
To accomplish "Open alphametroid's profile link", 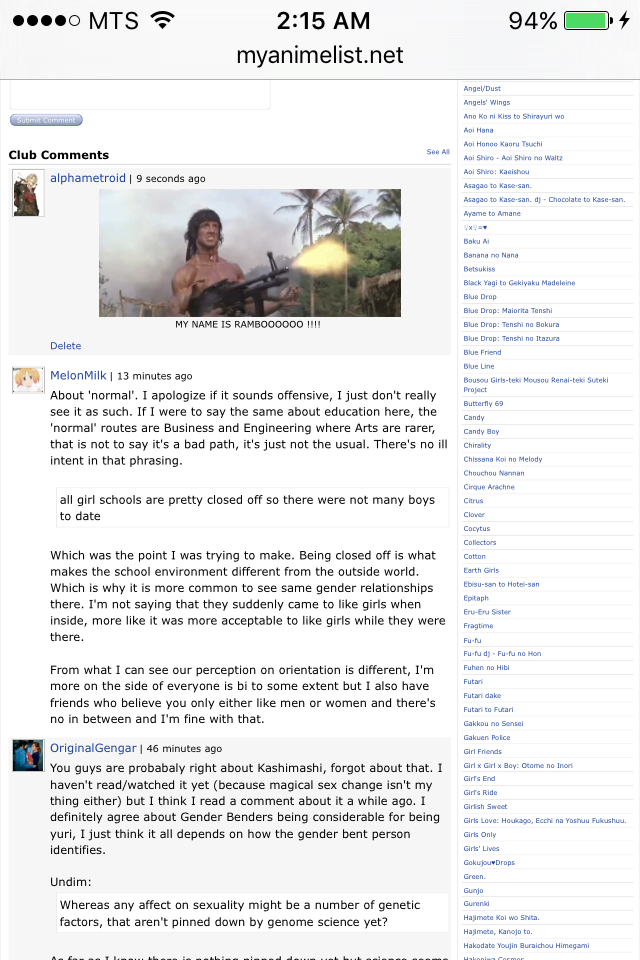I will coord(88,178).
